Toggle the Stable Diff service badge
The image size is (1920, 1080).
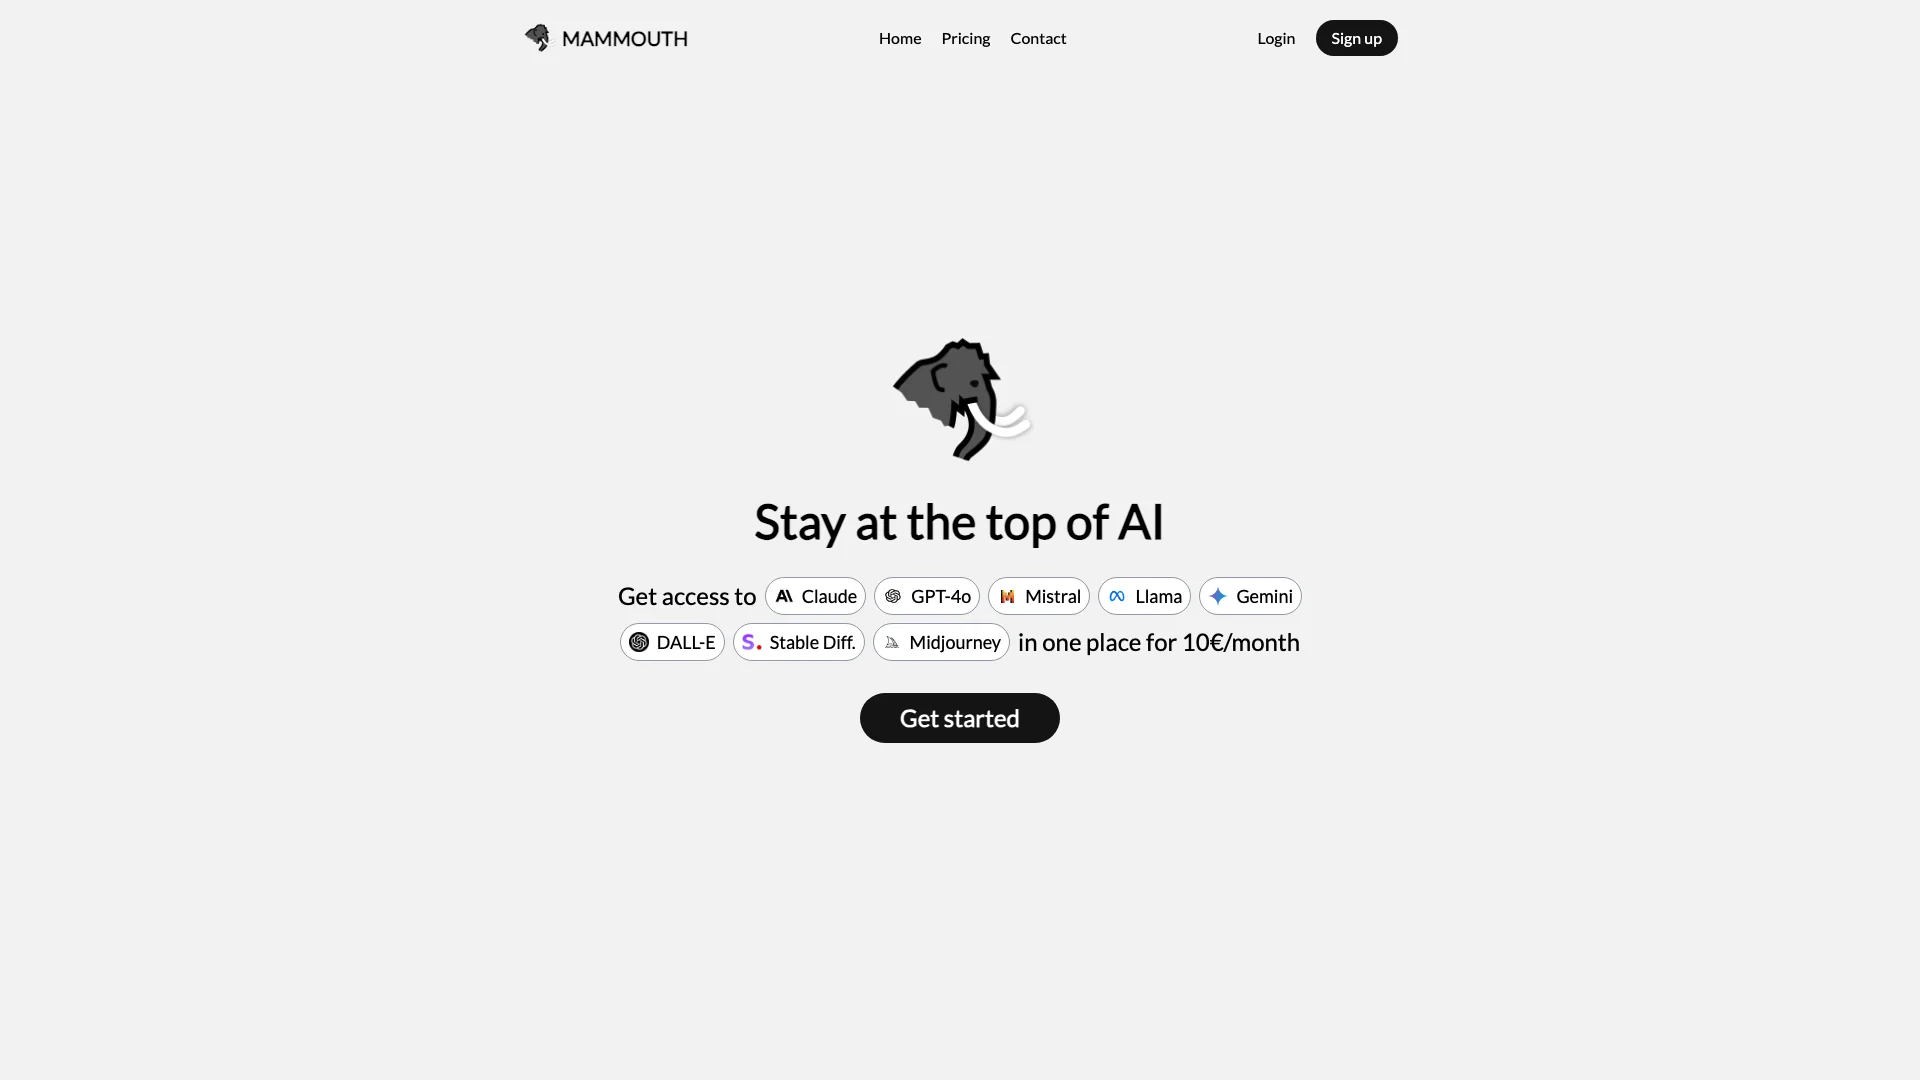tap(798, 642)
